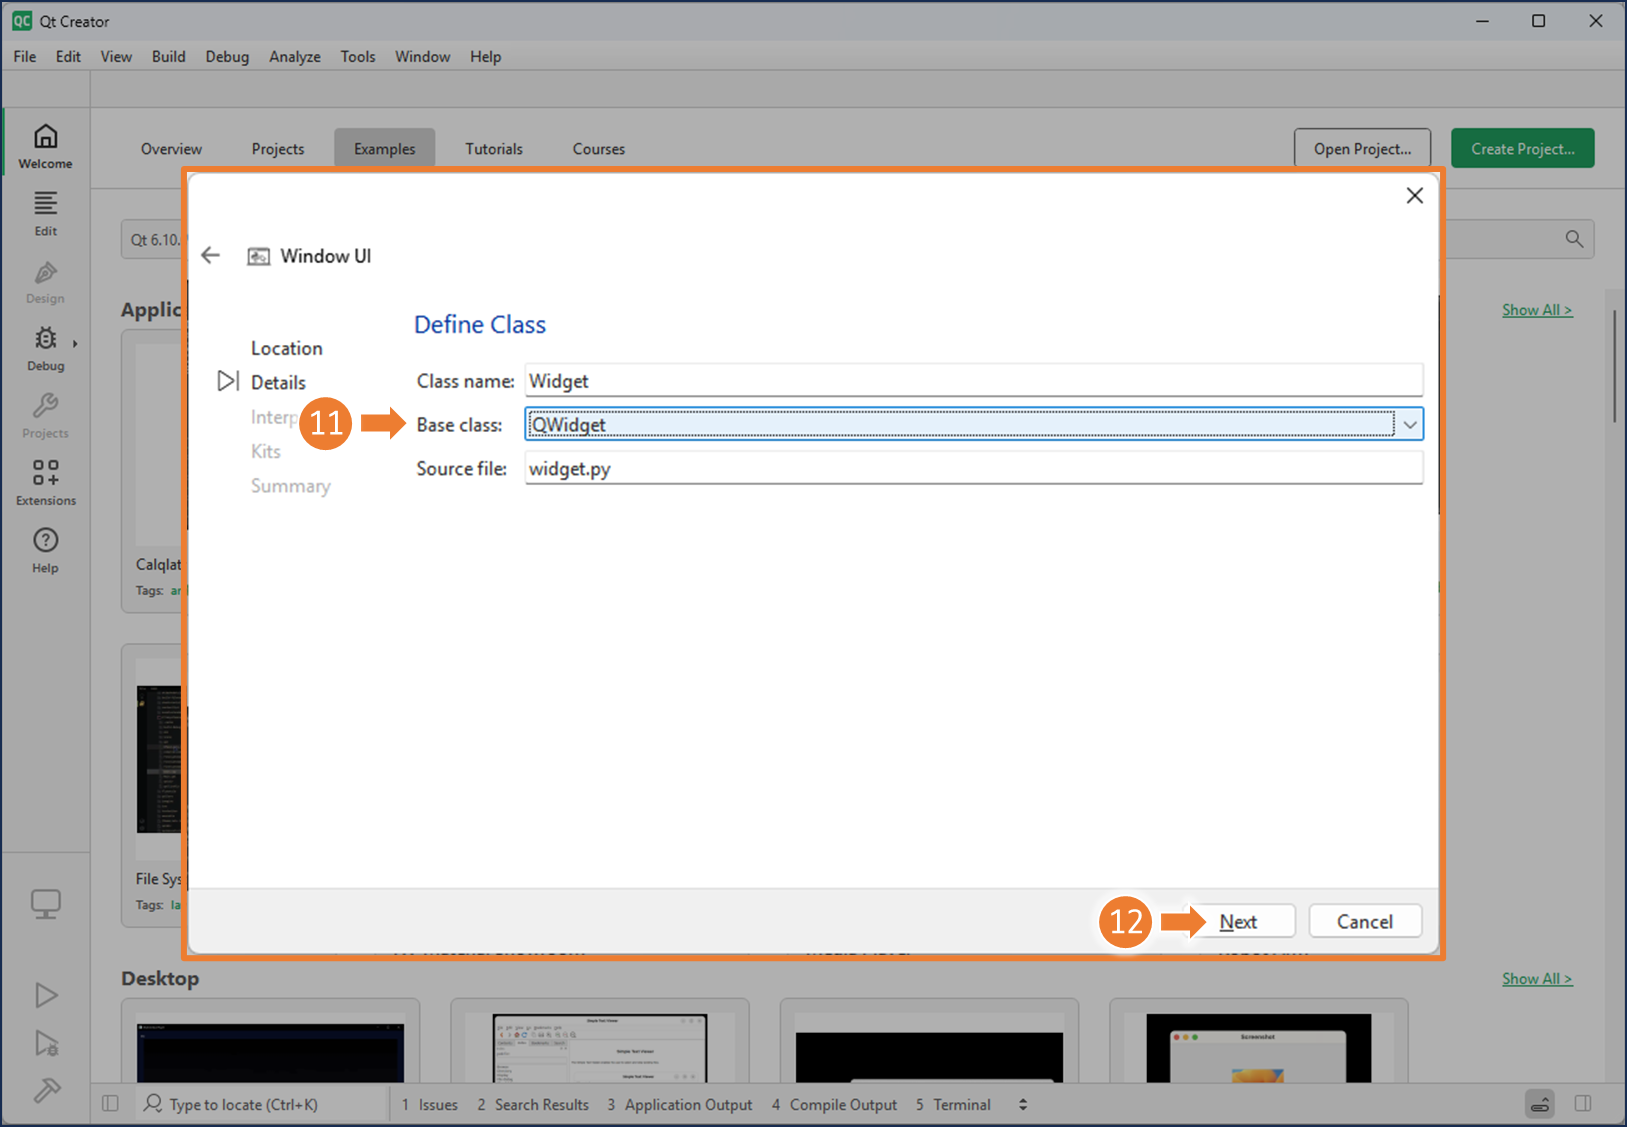Toggle left sidebar icon in status bar
The image size is (1627, 1127).
pyautogui.click(x=110, y=1104)
